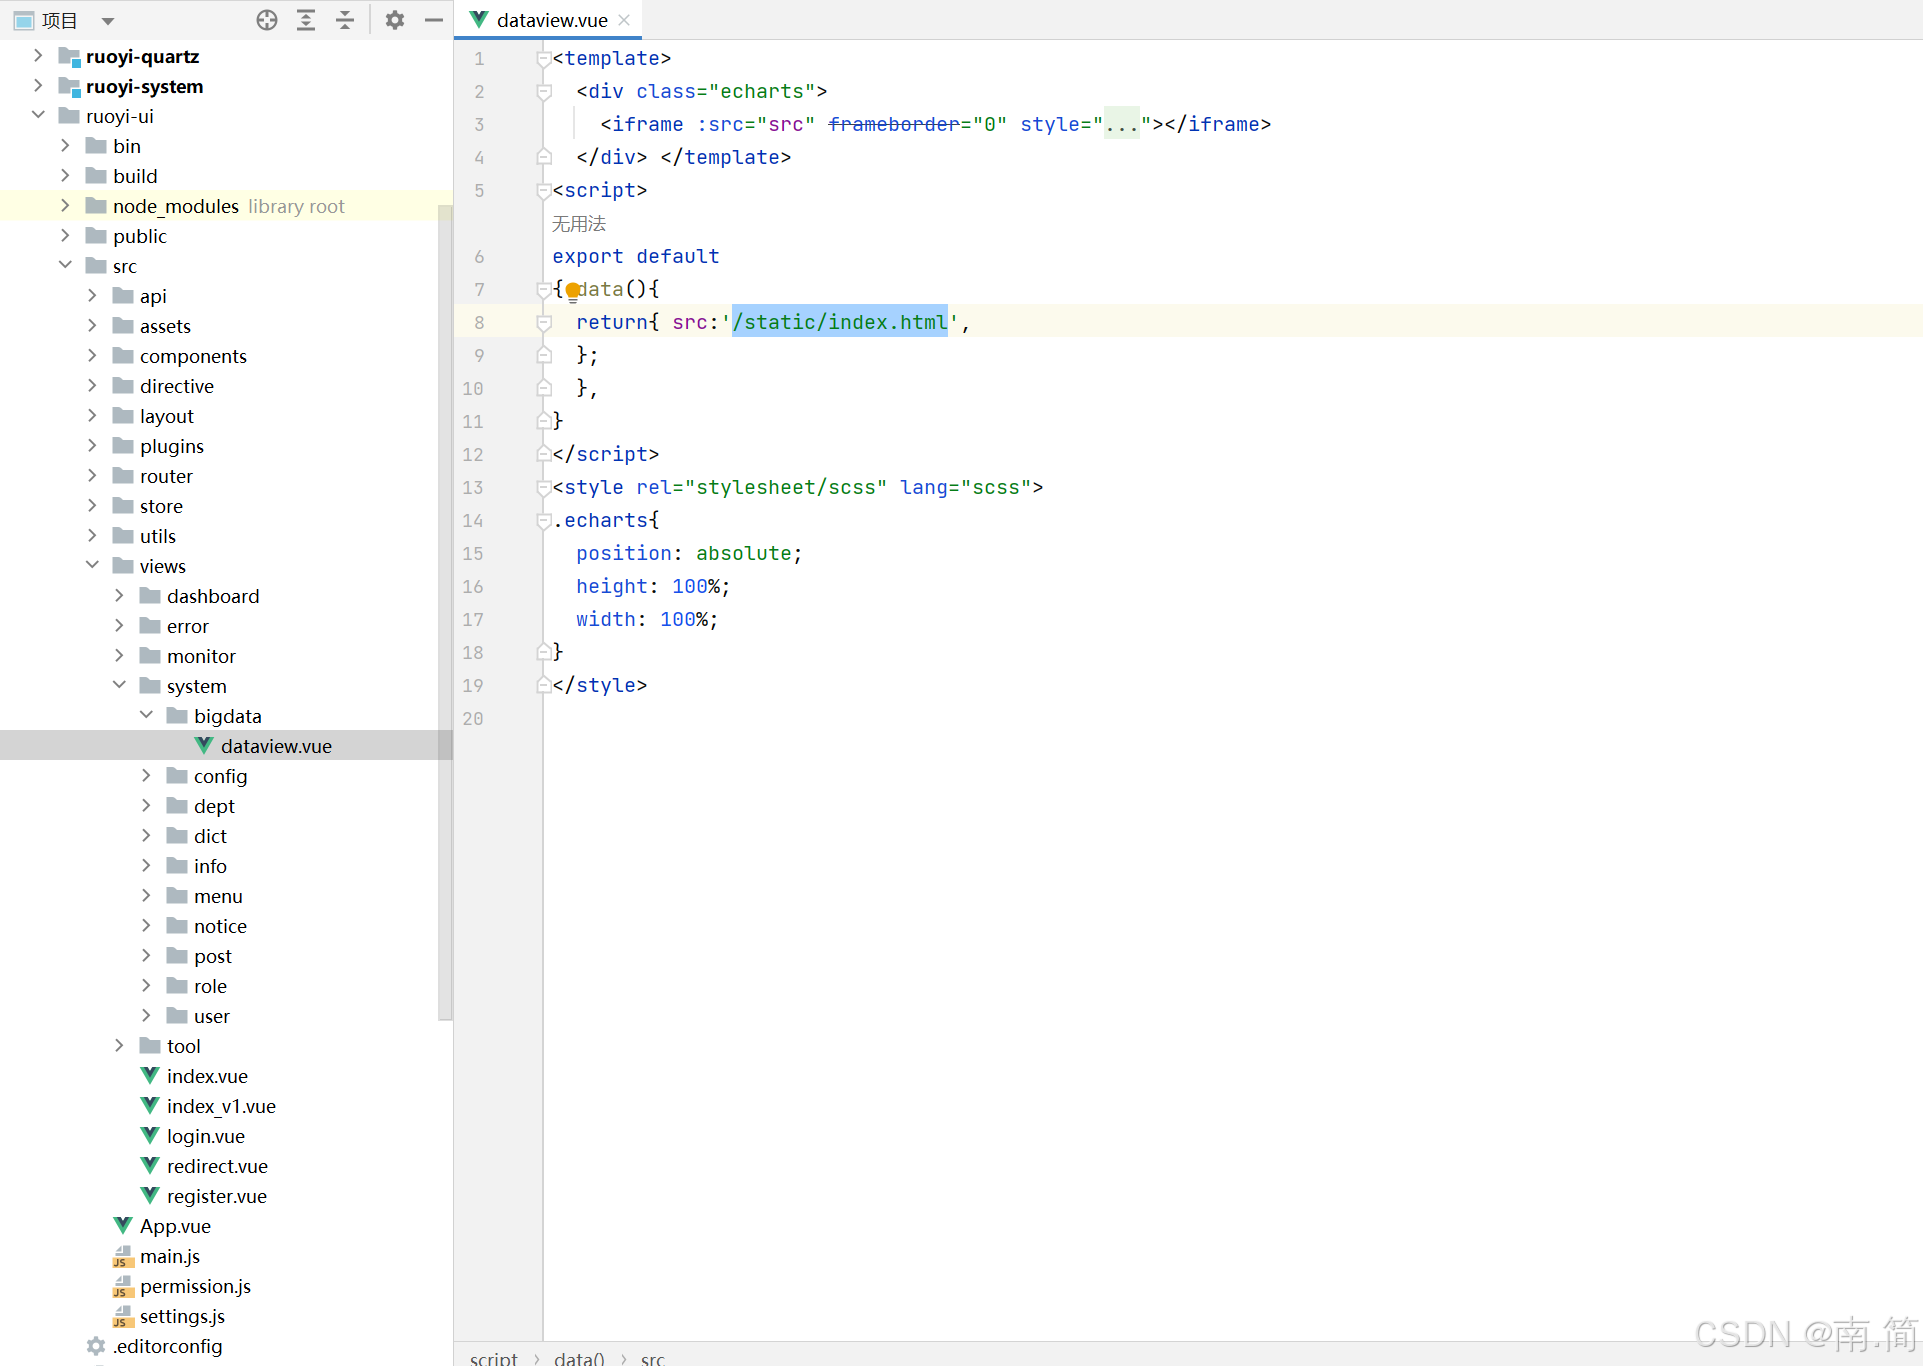Toggle fold marker on .echarts style rule

[544, 521]
